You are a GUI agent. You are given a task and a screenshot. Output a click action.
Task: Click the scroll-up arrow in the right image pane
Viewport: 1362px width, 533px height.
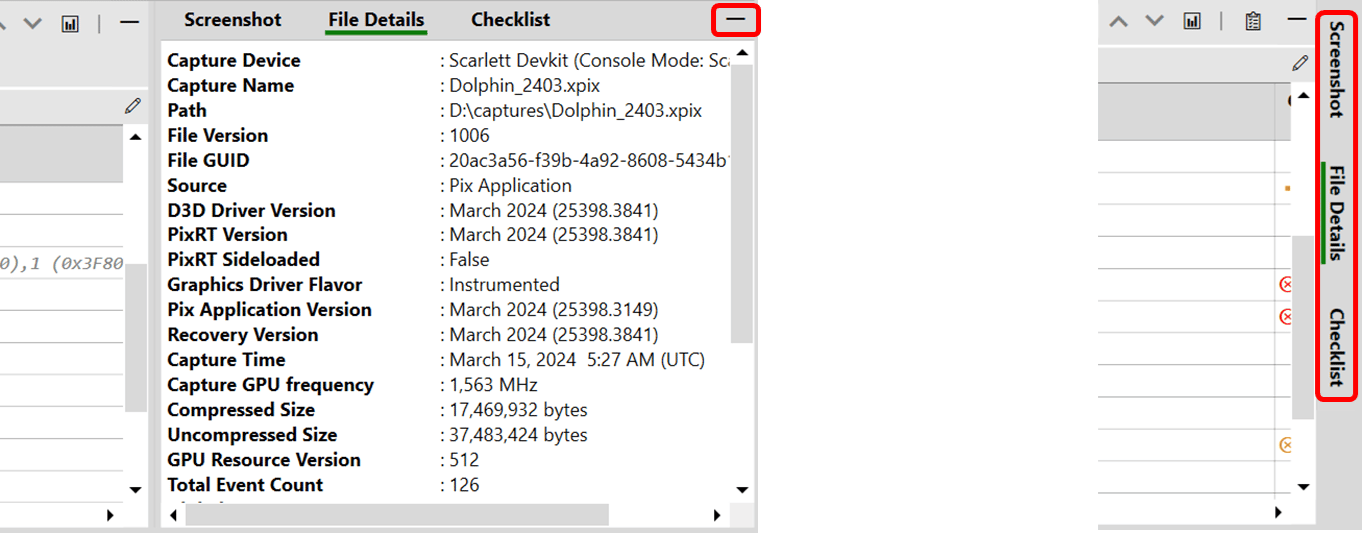[1303, 96]
